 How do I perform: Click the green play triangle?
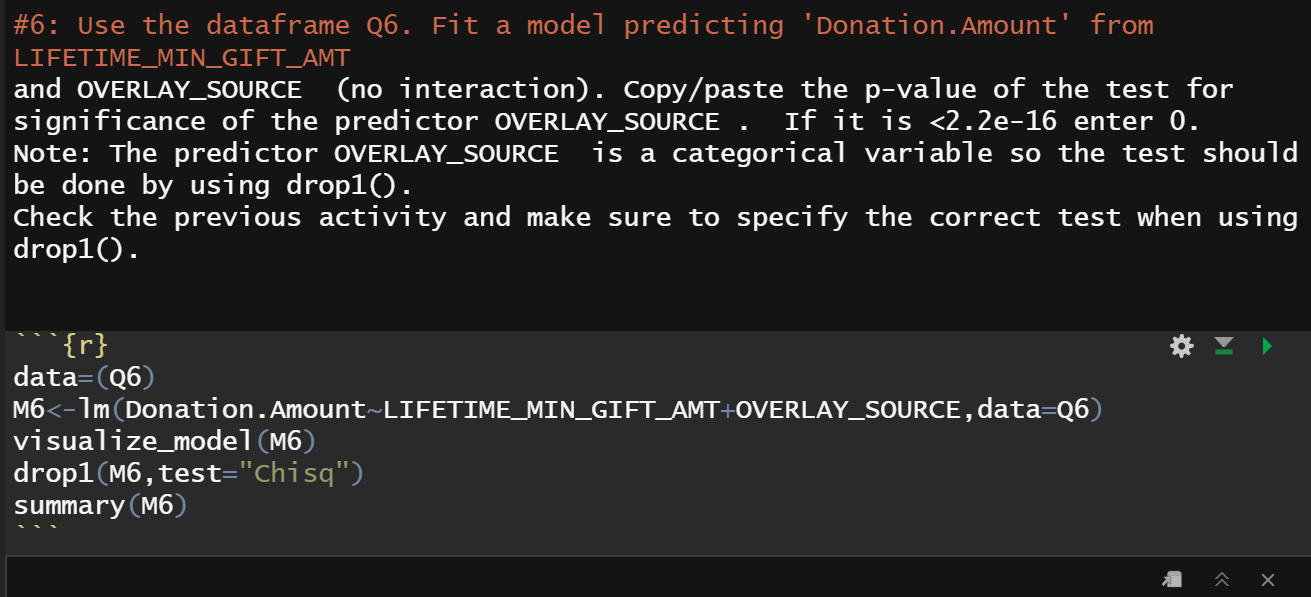point(1266,345)
